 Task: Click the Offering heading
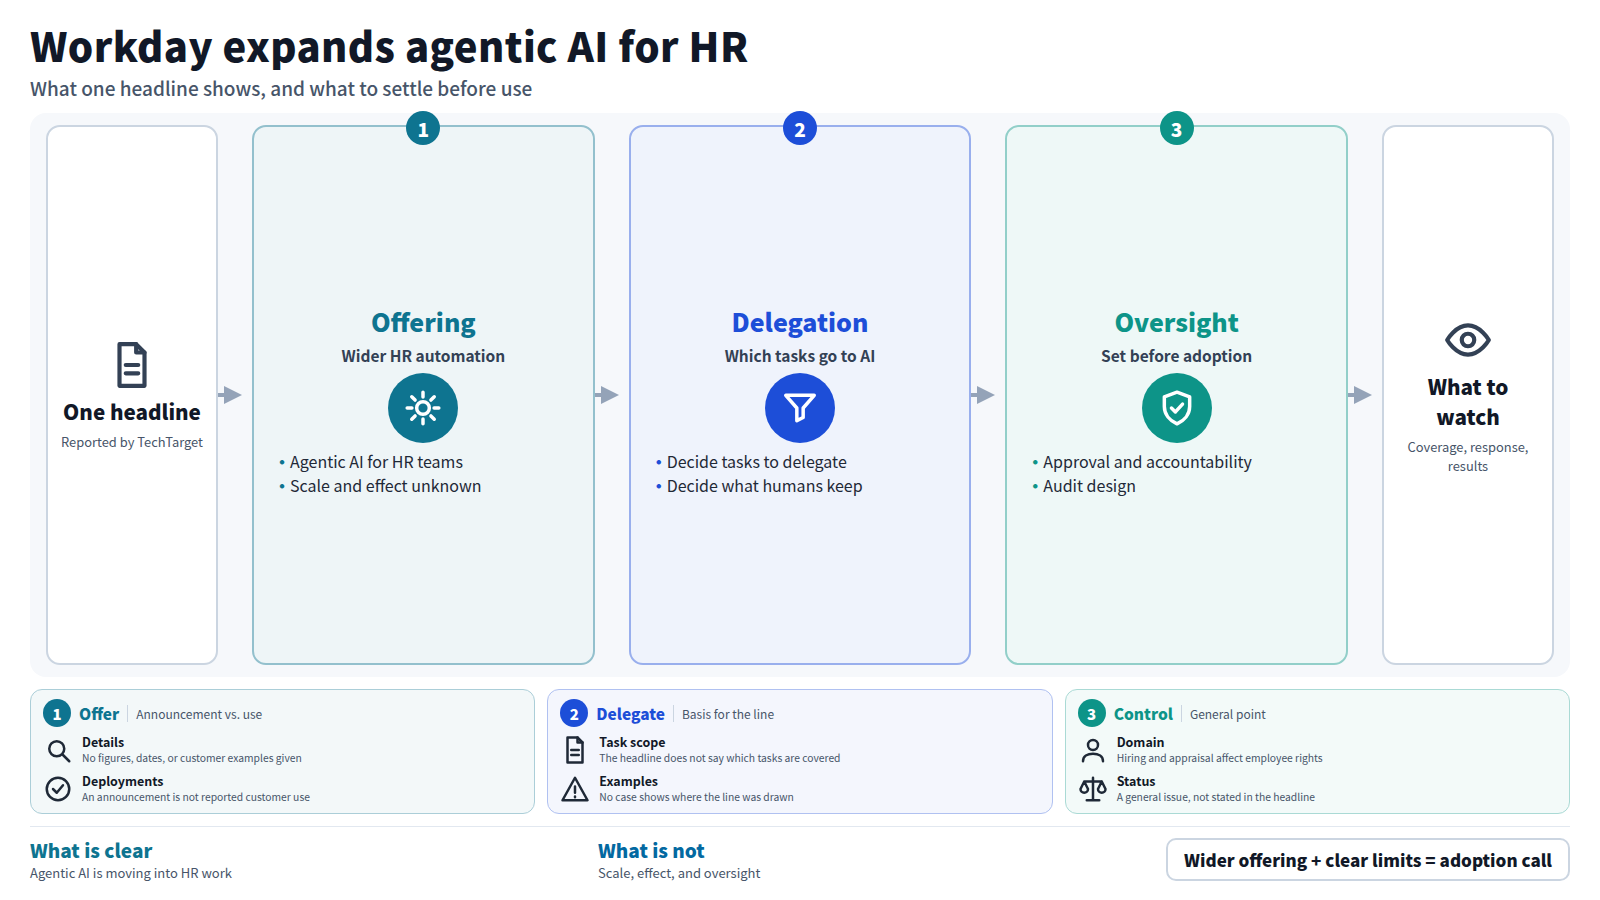tap(423, 323)
